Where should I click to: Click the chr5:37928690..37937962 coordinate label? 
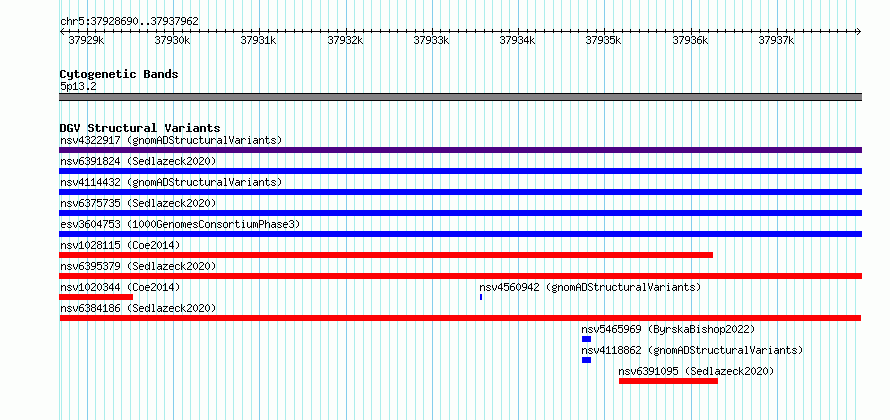[x=129, y=21]
